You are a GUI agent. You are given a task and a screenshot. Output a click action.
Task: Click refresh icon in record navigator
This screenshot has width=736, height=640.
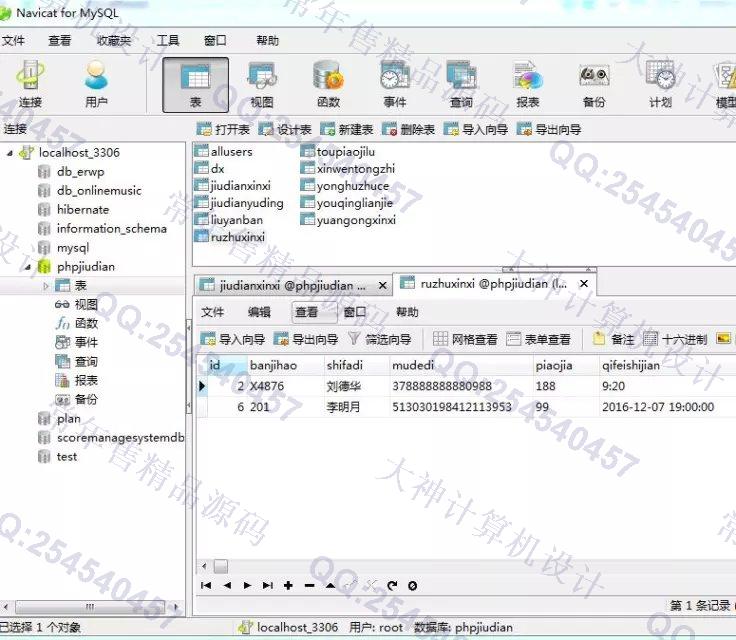[392, 585]
